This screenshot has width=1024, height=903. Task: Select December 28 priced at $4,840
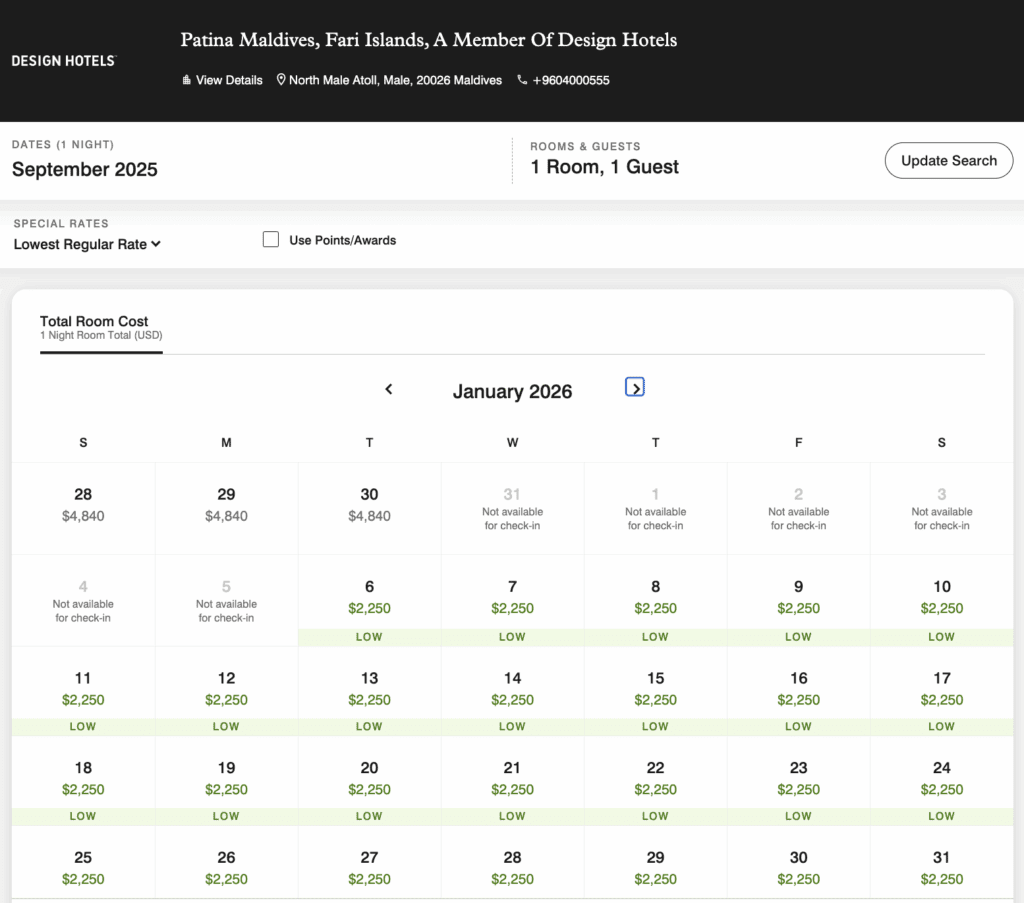tap(83, 506)
